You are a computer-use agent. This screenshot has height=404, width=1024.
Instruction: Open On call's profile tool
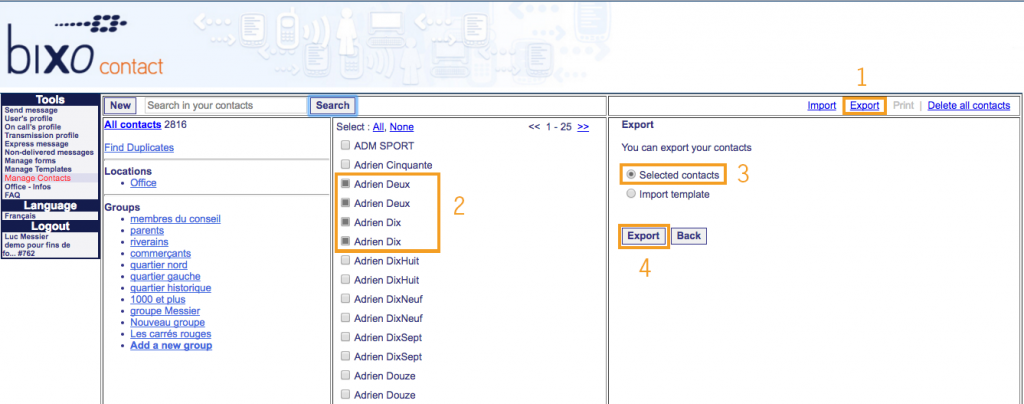(x=33, y=127)
